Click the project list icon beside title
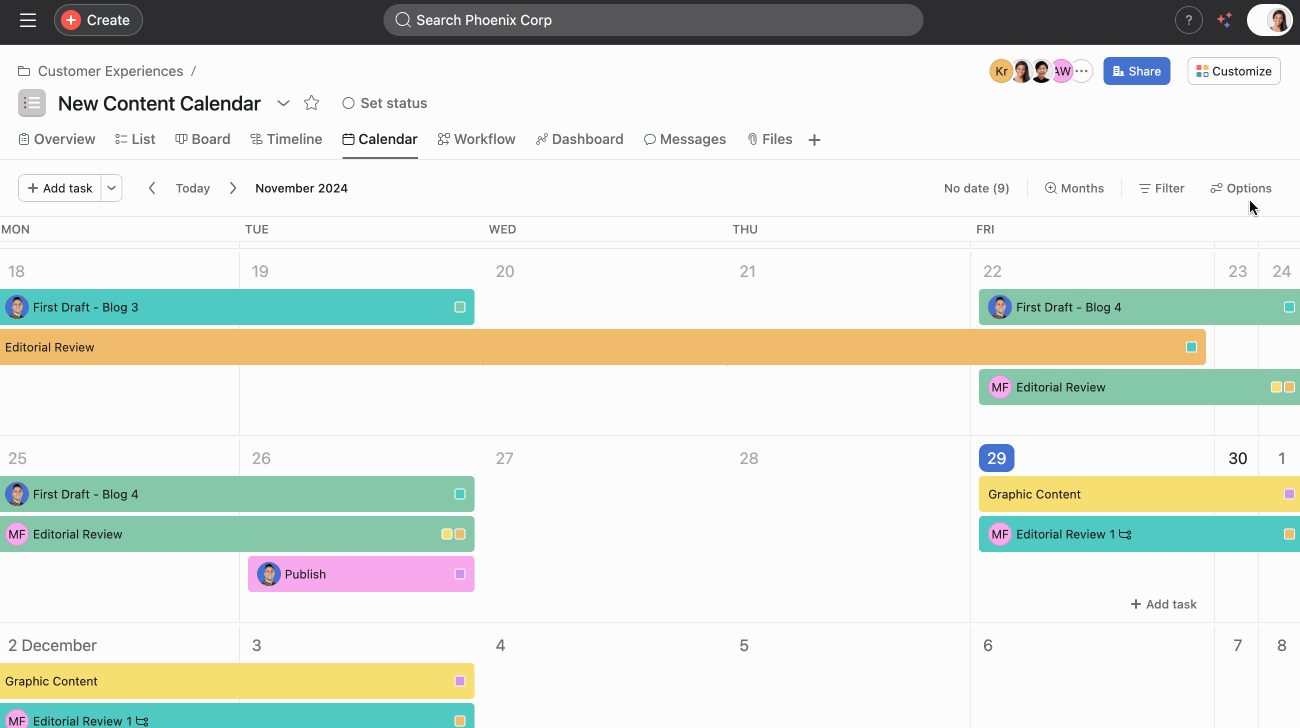Image resolution: width=1300 pixels, height=728 pixels. (32, 103)
